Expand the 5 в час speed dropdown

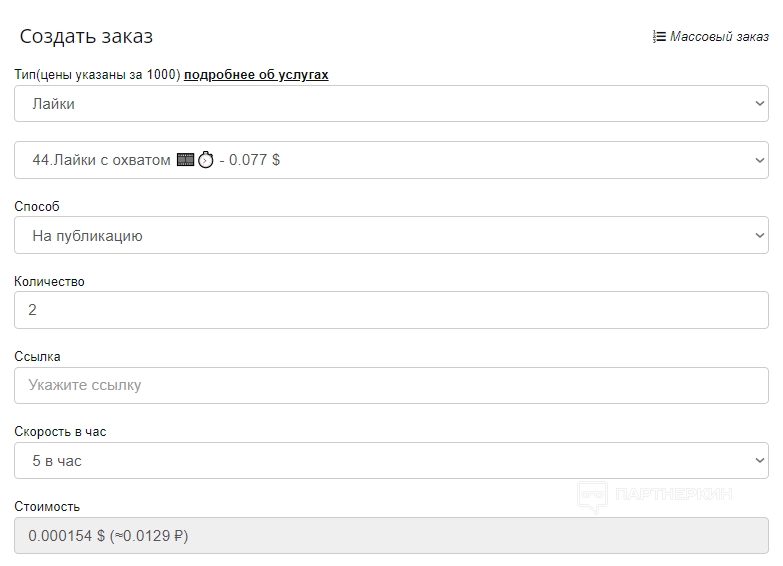pyautogui.click(x=391, y=461)
